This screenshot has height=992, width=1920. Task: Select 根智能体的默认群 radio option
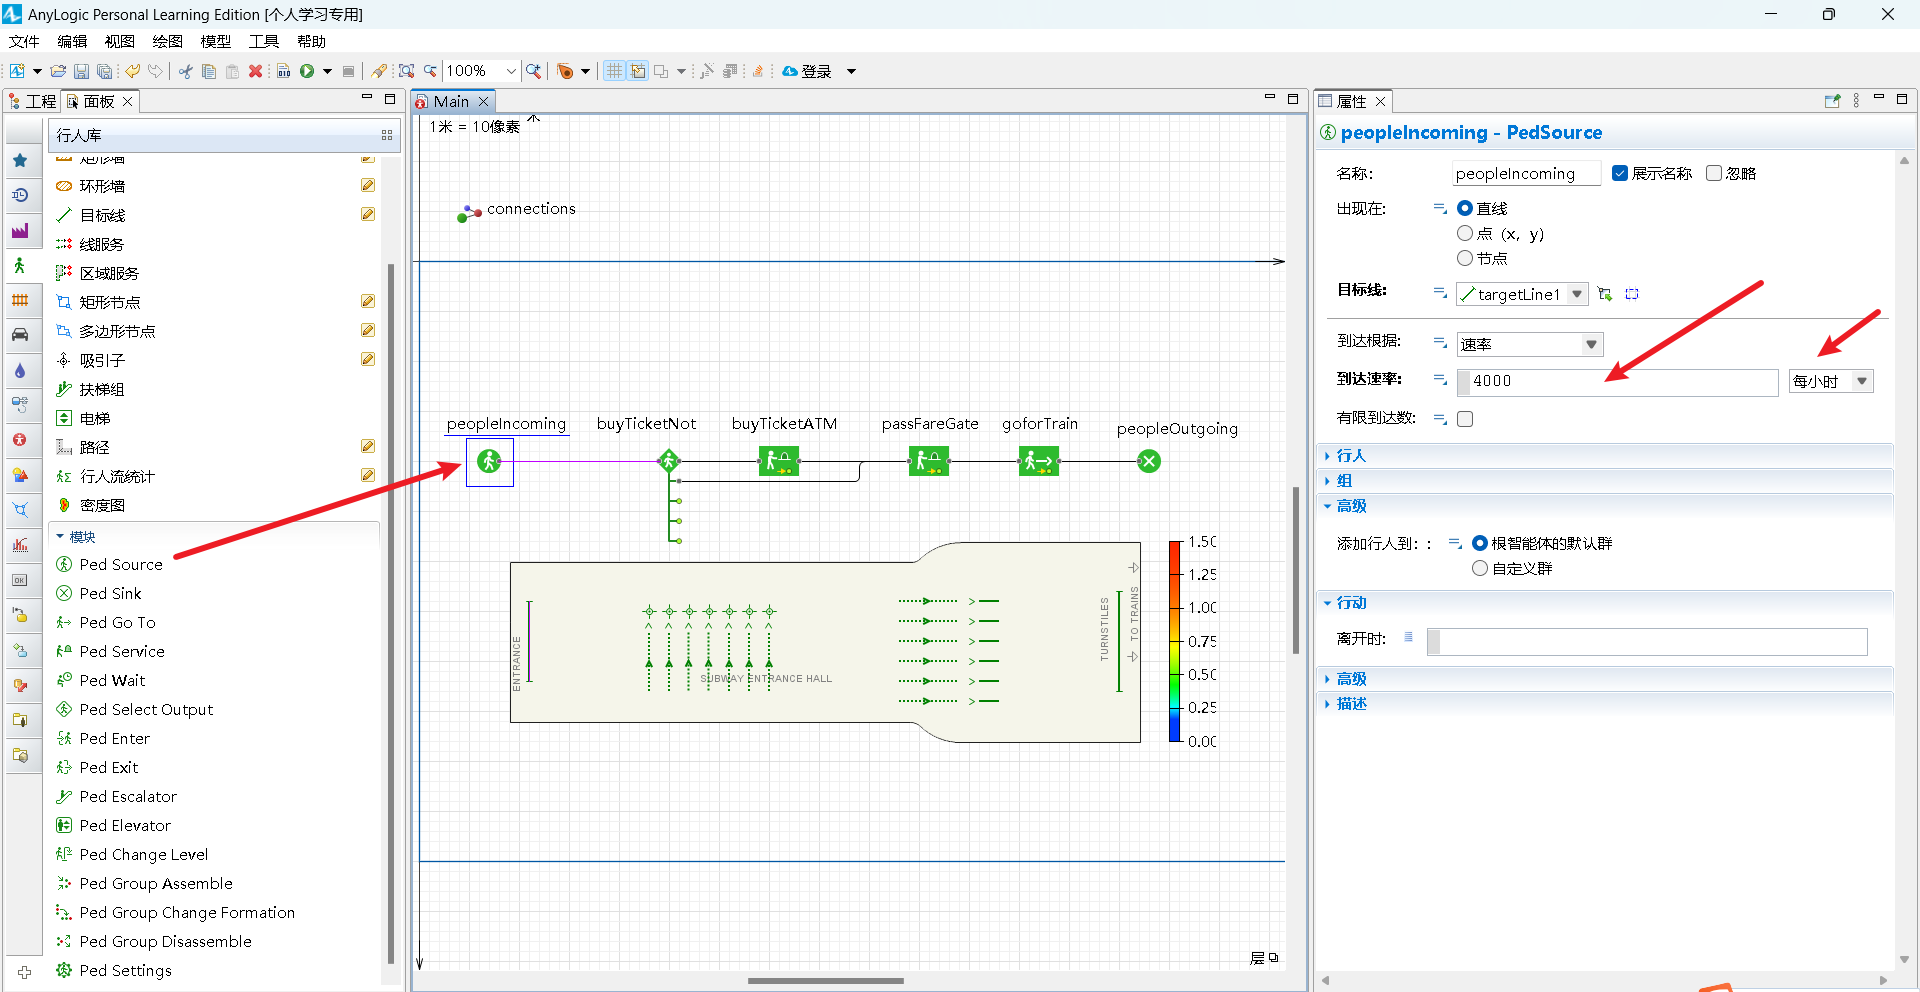pos(1480,543)
